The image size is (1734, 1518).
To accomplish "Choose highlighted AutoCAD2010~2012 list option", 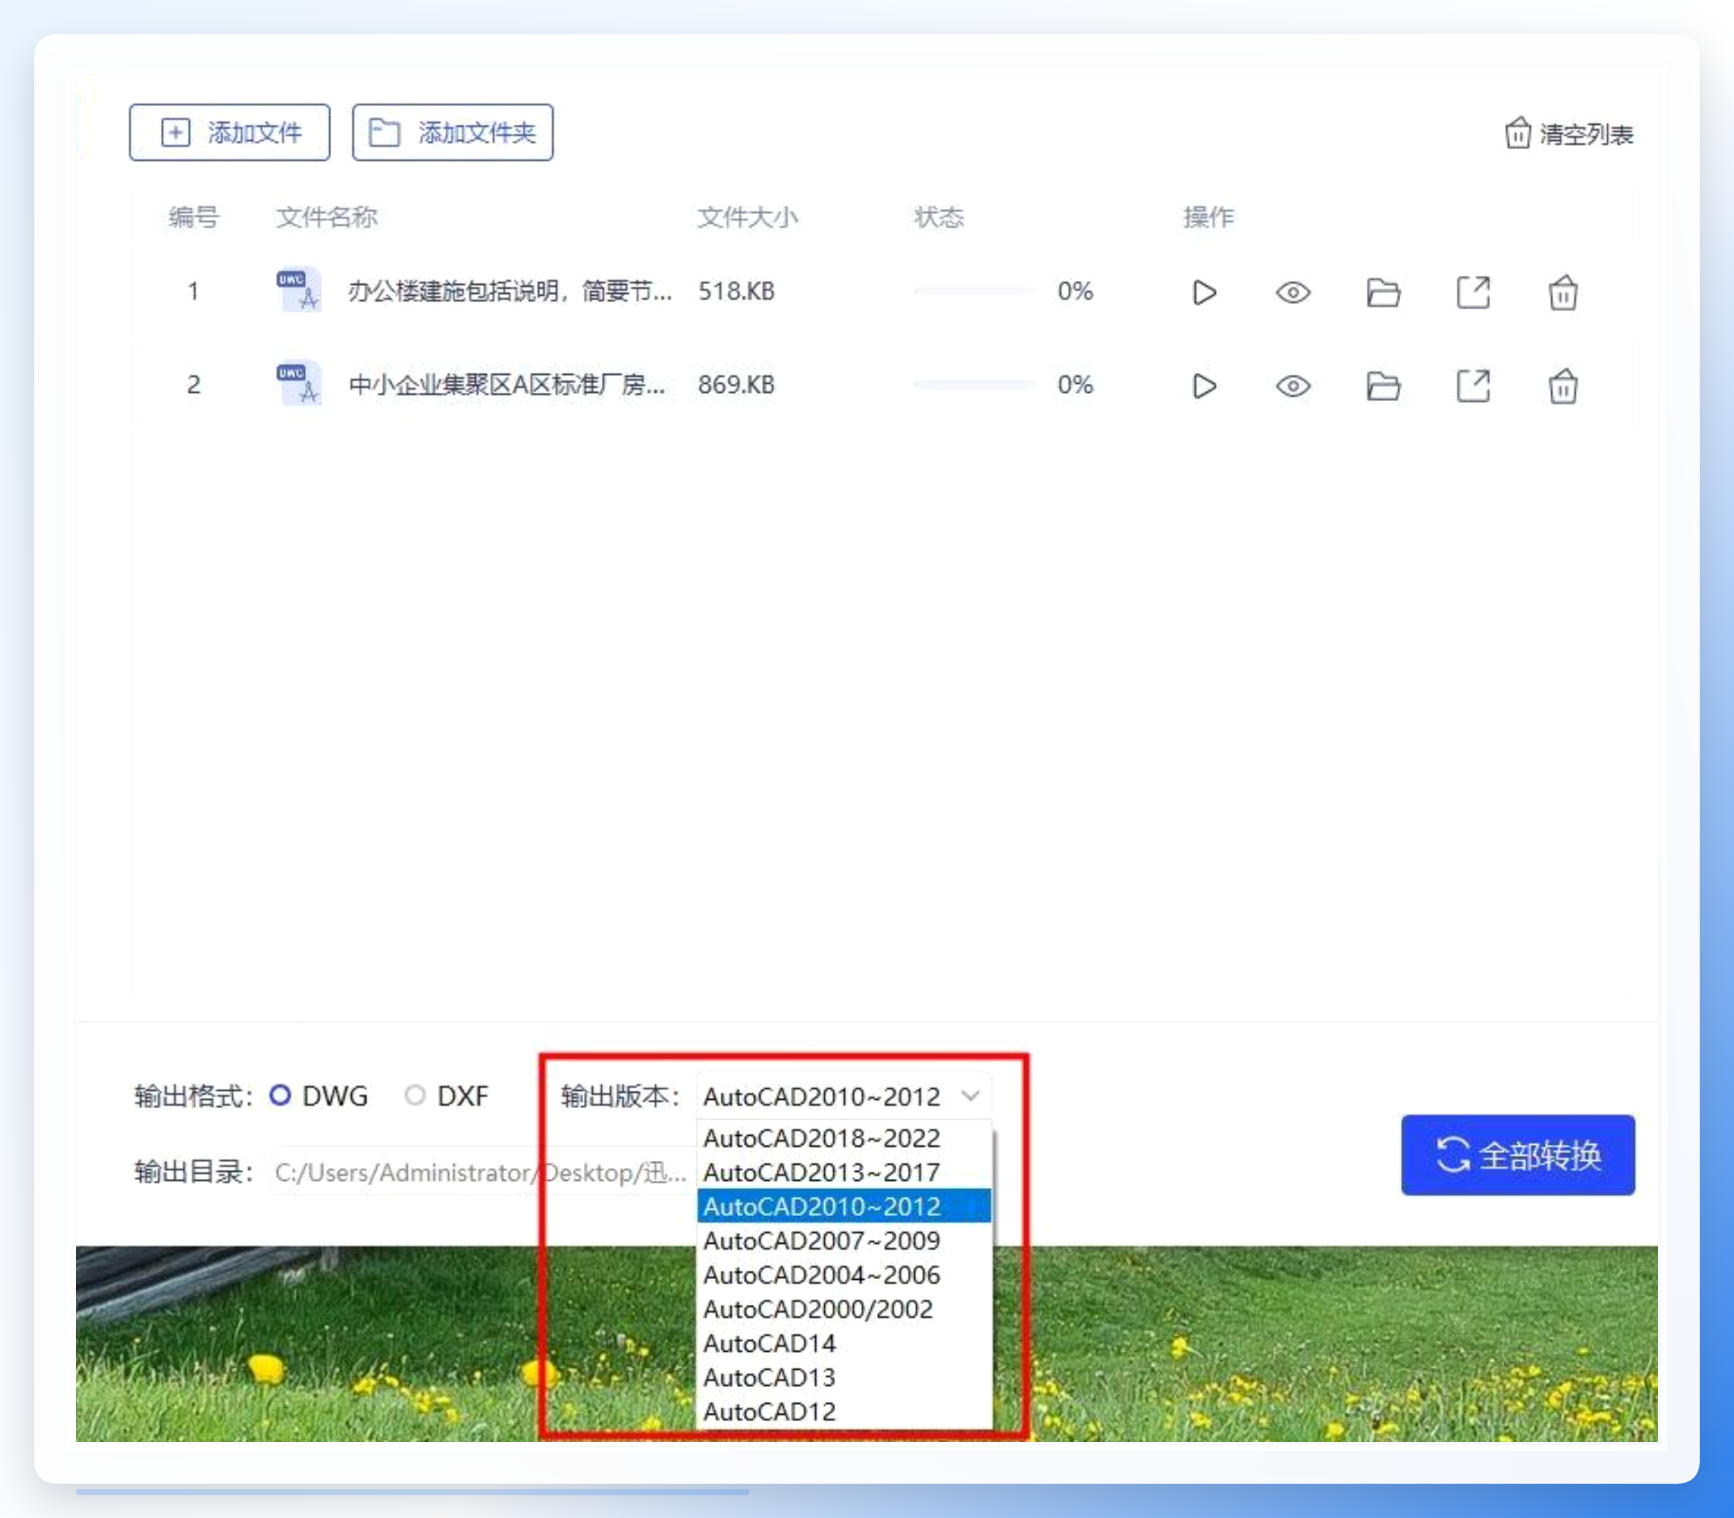I will point(844,1206).
